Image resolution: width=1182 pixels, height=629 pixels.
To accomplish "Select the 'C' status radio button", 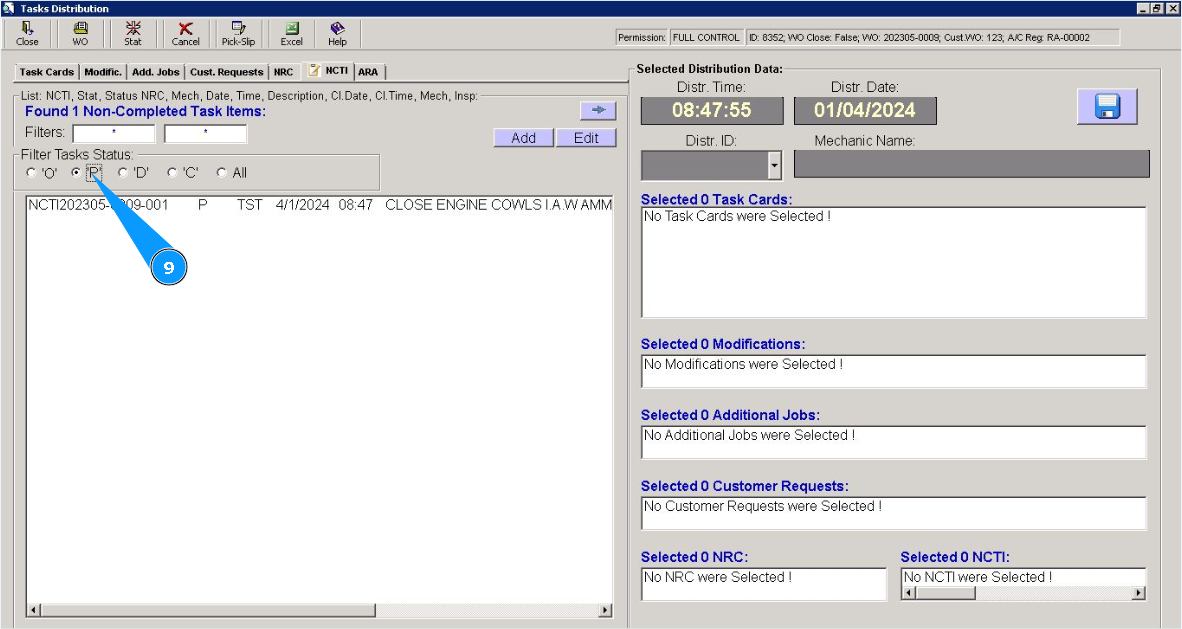I will (172, 173).
